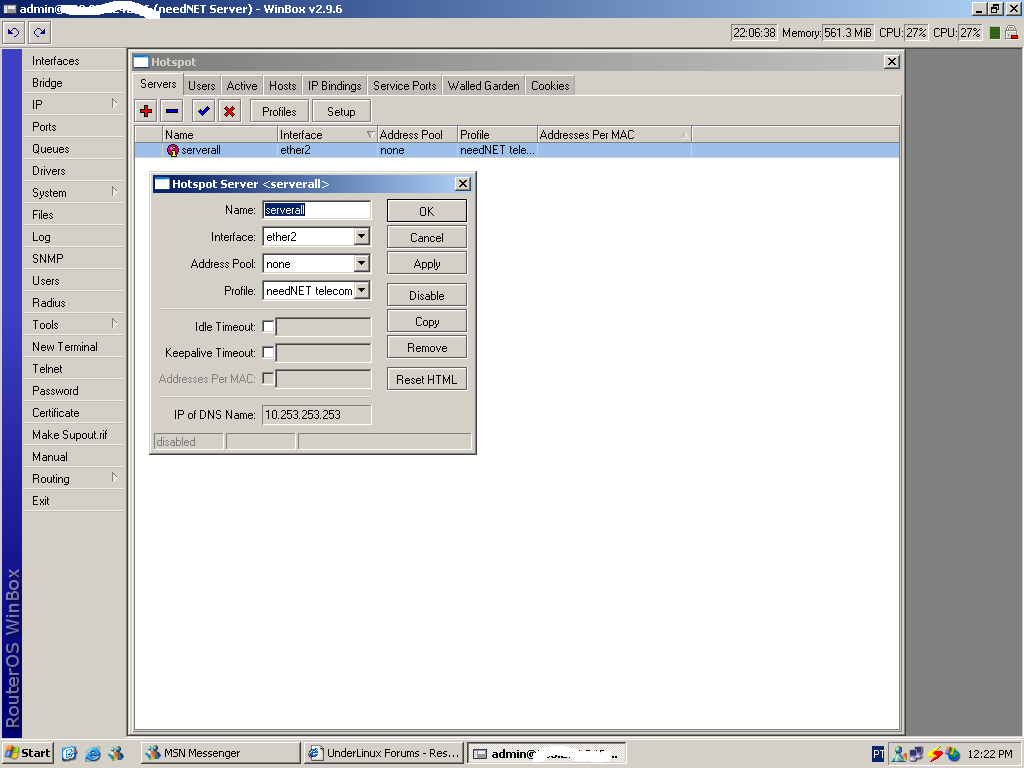Click the Disable button in dialog
This screenshot has width=1024, height=768.
[426, 295]
